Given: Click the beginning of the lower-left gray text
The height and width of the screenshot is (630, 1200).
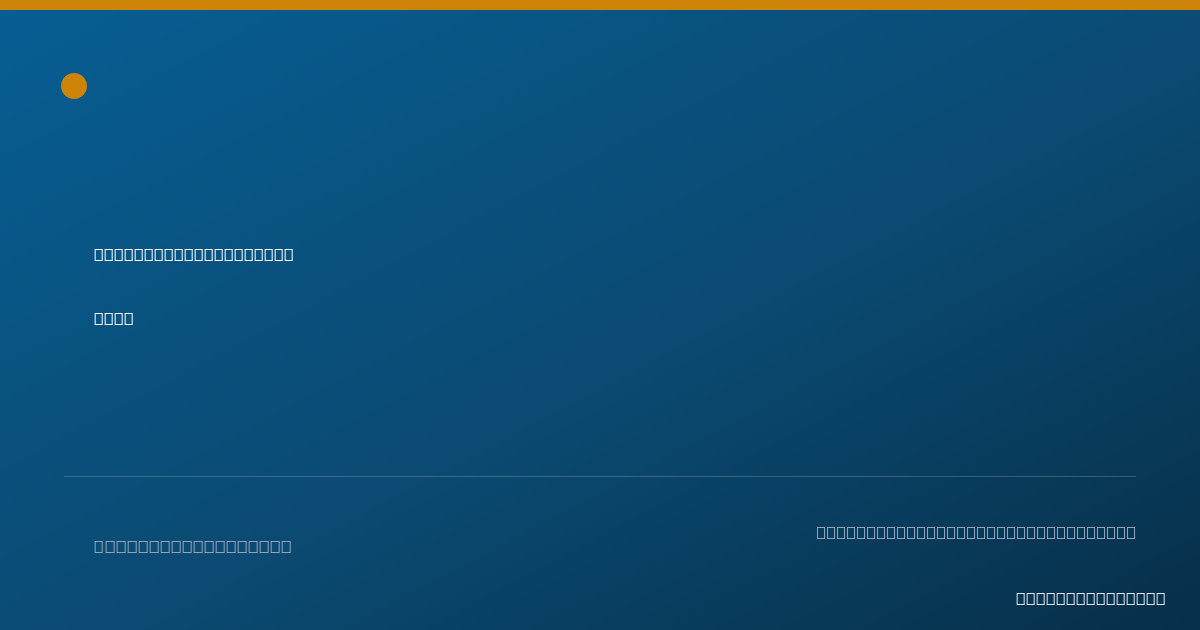Looking at the screenshot, I should [101, 546].
